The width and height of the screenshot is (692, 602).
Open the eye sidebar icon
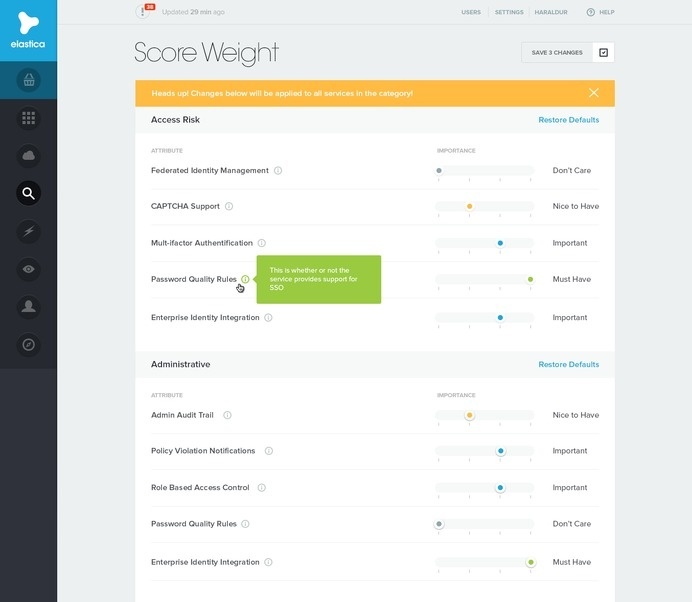coord(29,269)
